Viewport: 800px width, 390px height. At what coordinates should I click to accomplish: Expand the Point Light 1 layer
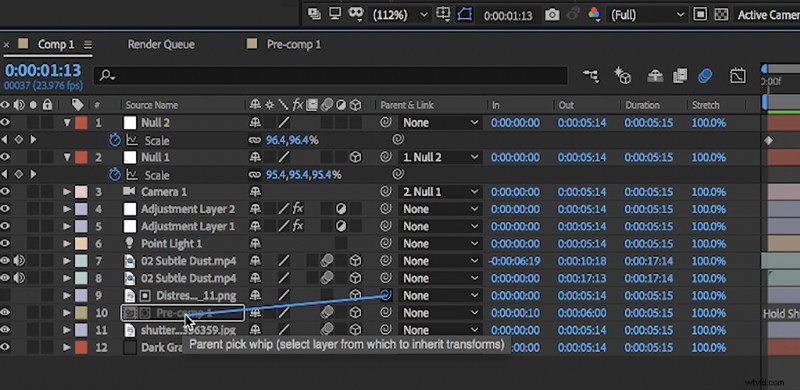click(67, 243)
